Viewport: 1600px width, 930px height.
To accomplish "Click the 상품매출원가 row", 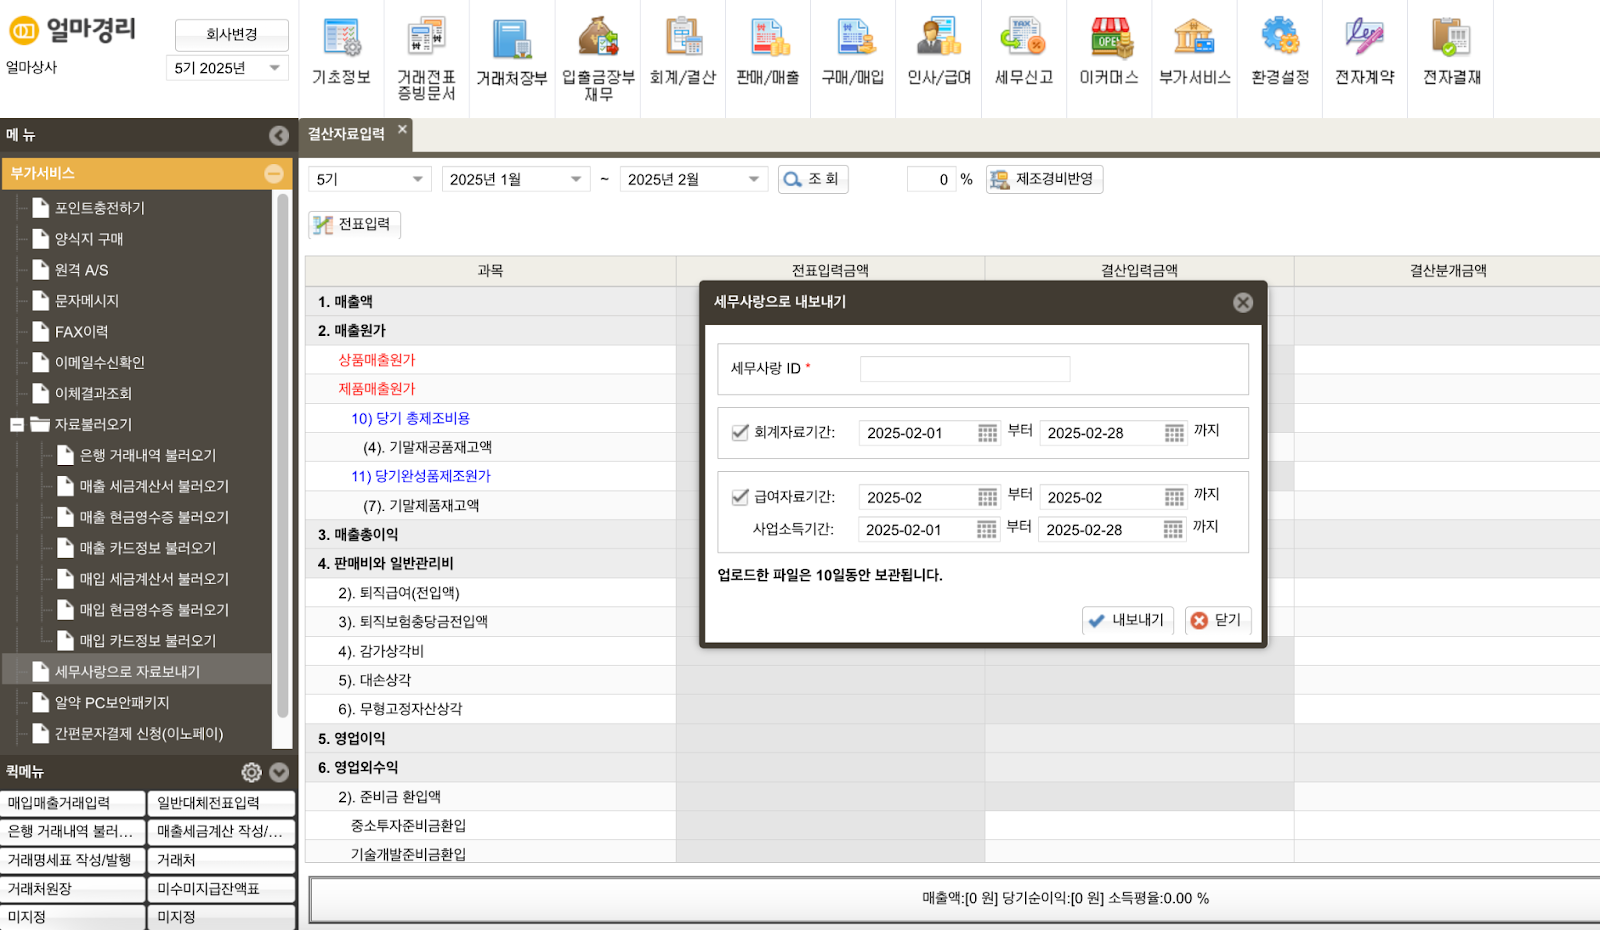I will pyautogui.click(x=491, y=360).
